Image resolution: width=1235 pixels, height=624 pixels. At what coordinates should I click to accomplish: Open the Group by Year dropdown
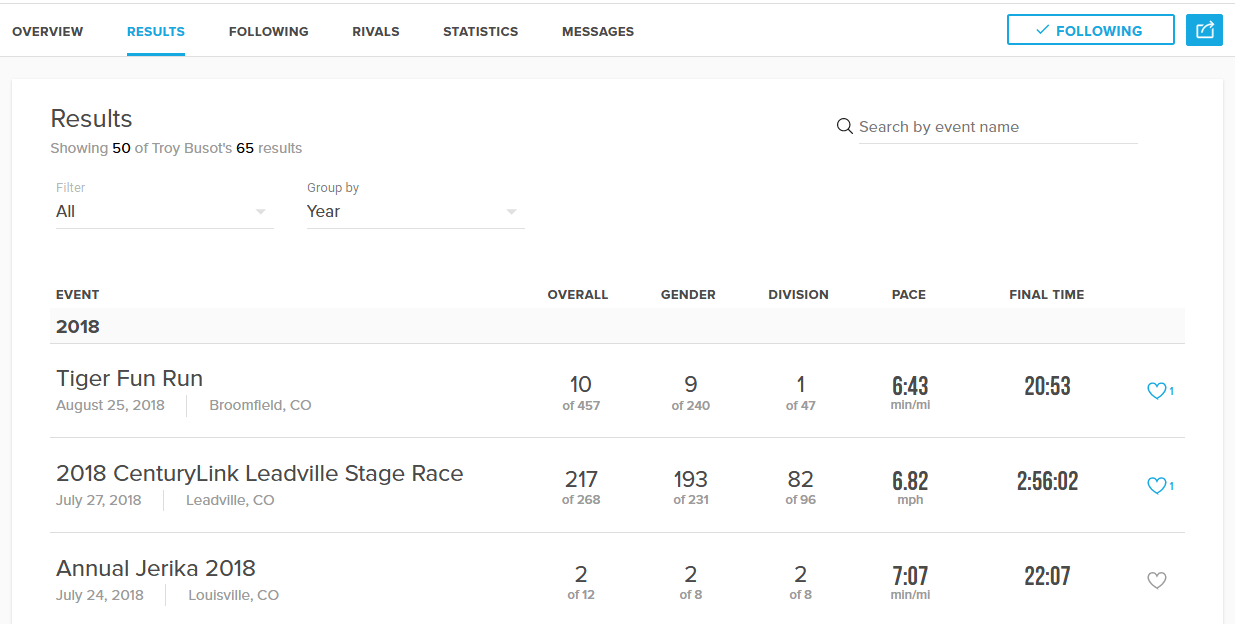(415, 212)
